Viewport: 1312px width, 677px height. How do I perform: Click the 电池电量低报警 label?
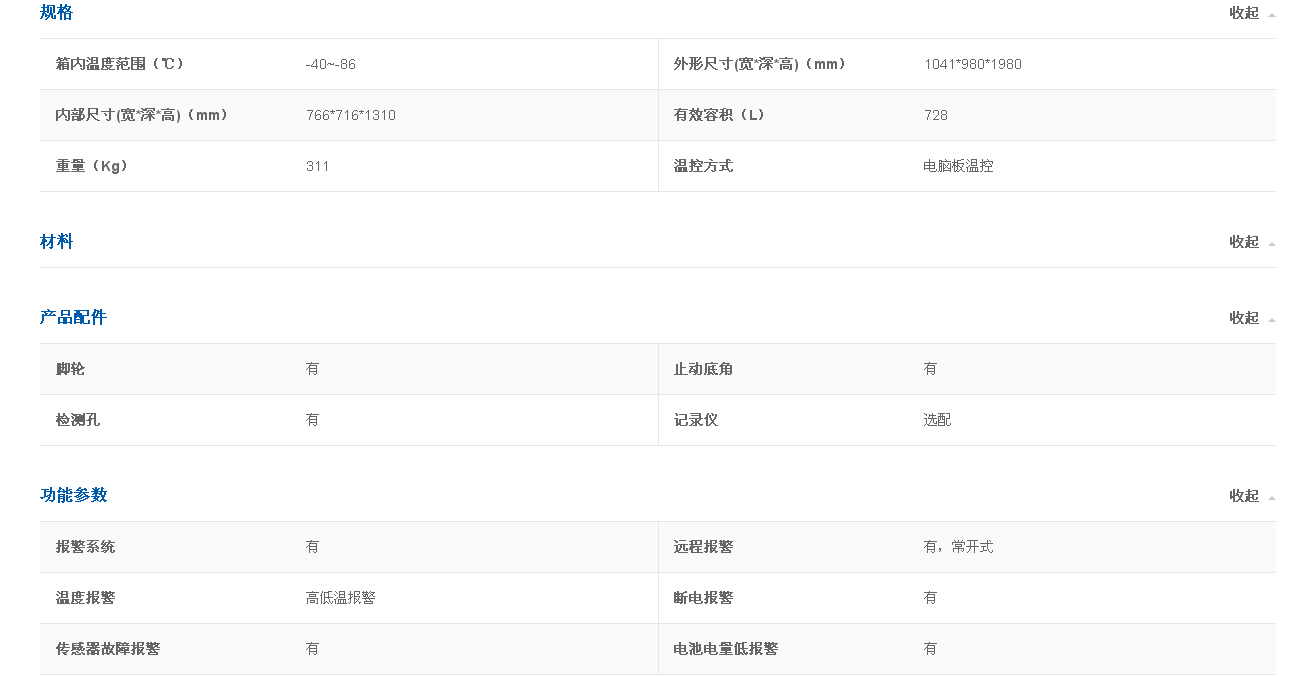click(x=726, y=649)
